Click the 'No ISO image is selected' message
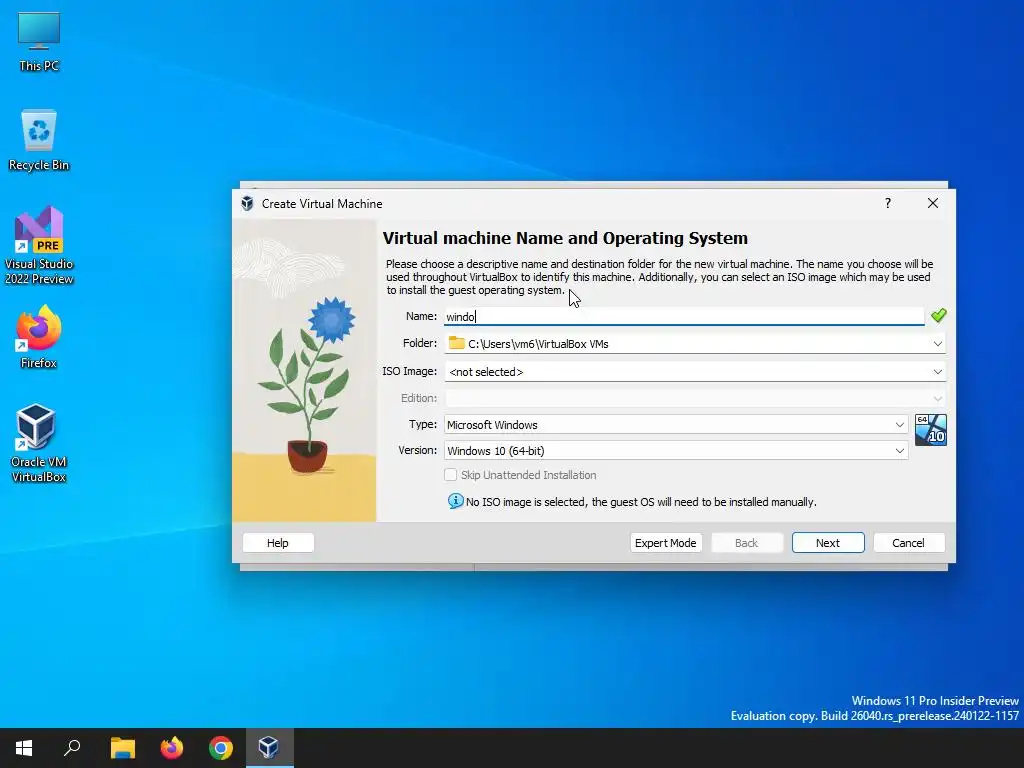This screenshot has width=1024, height=768. (x=641, y=502)
